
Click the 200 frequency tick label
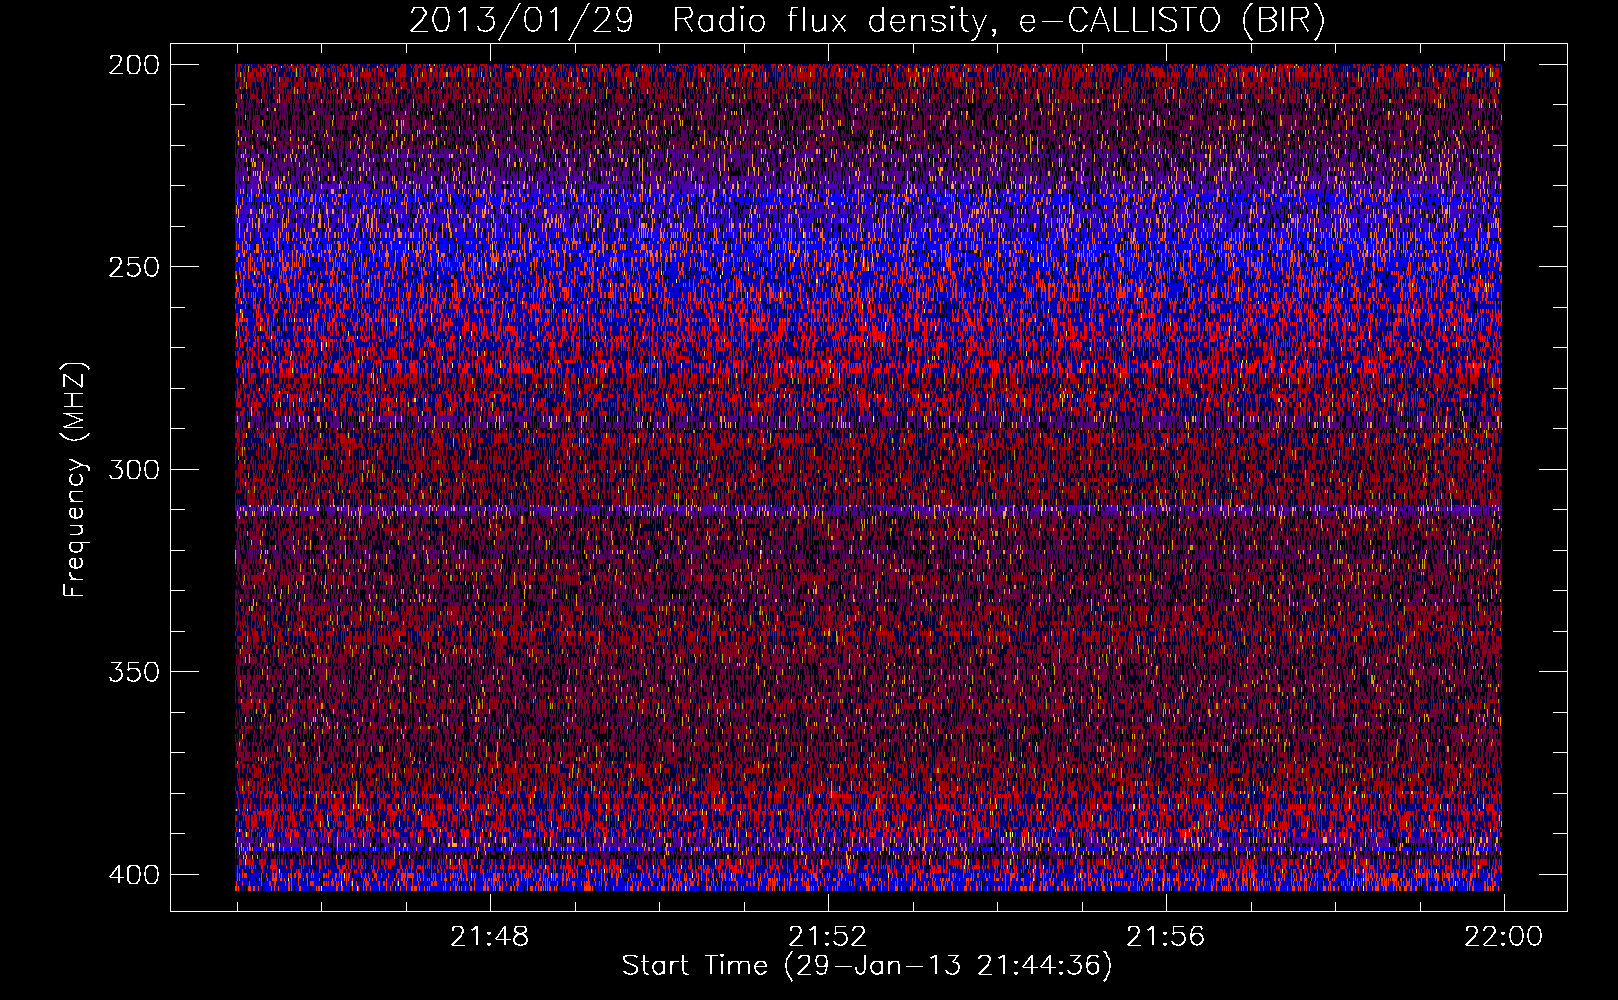pos(133,64)
